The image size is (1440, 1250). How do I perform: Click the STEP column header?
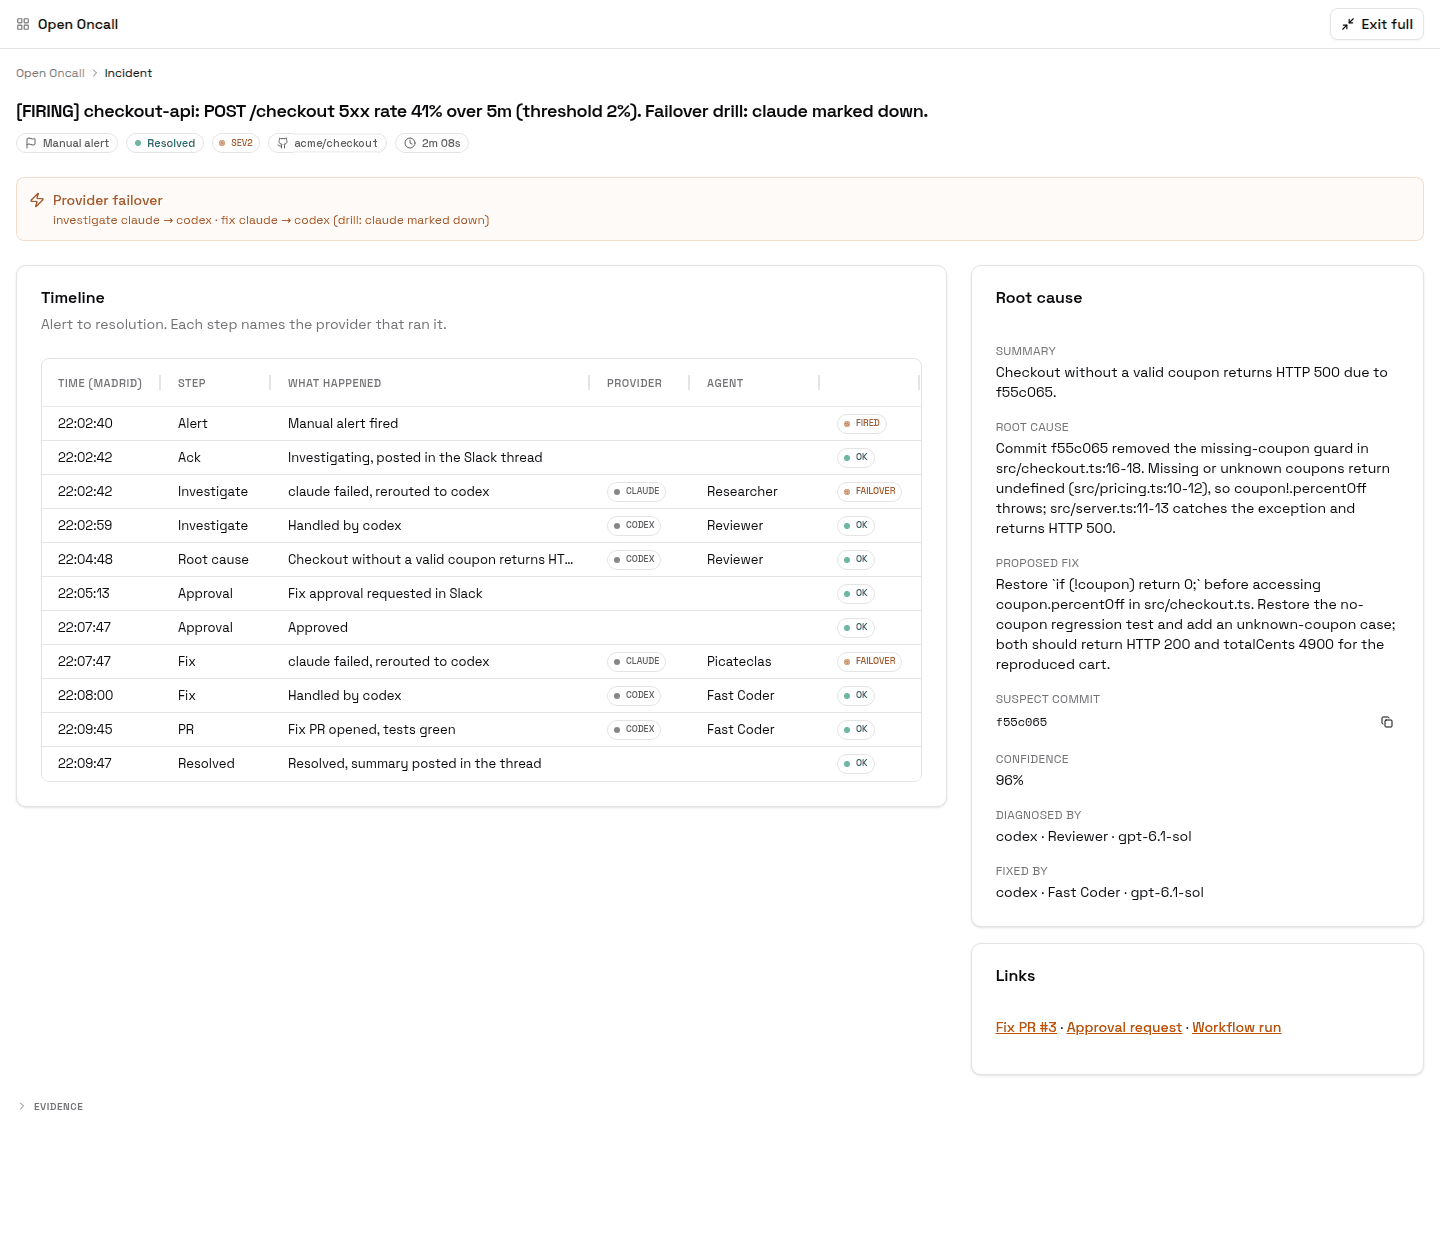click(192, 383)
